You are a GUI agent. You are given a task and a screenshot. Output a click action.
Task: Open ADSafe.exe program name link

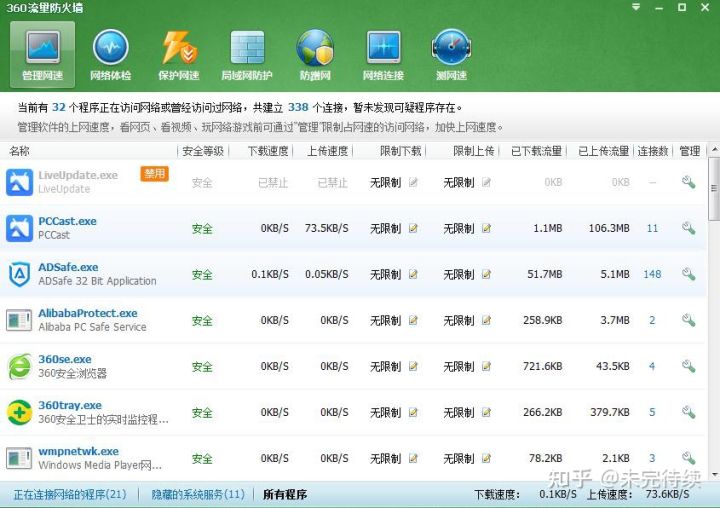point(68,267)
